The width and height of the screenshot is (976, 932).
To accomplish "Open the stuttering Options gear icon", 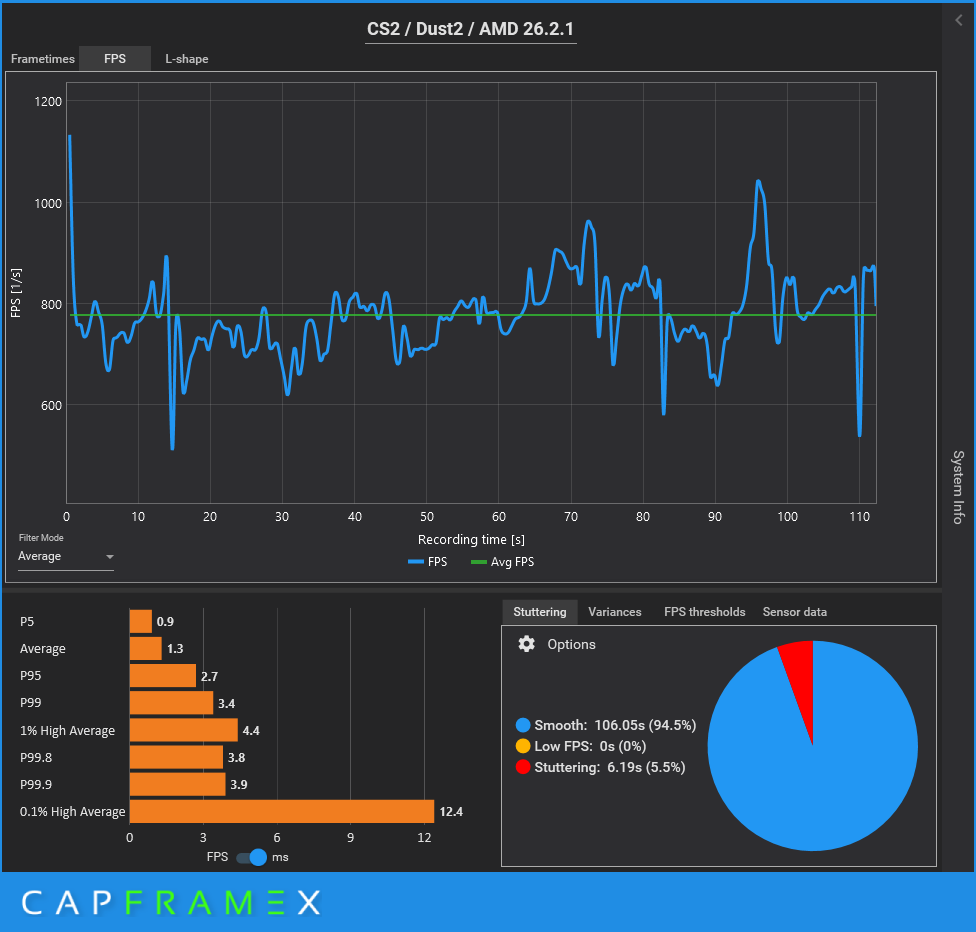I will click(x=526, y=644).
